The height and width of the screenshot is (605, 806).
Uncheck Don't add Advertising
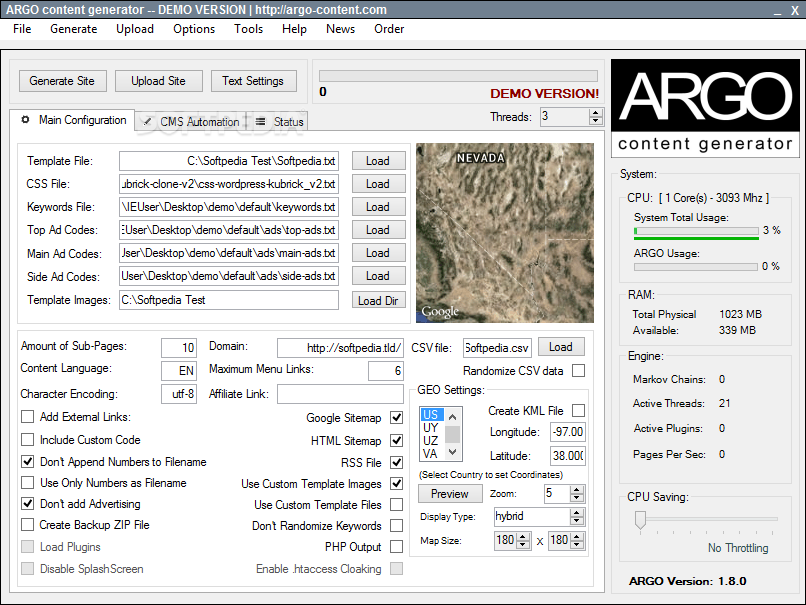tap(27, 504)
